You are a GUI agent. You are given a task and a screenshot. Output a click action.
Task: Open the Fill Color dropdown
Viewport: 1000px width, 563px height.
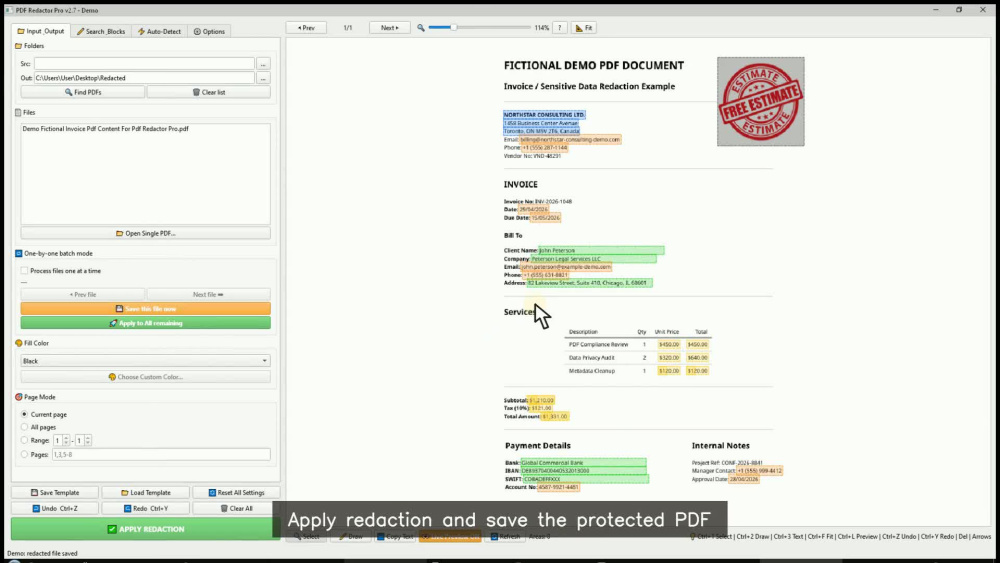click(x=145, y=361)
